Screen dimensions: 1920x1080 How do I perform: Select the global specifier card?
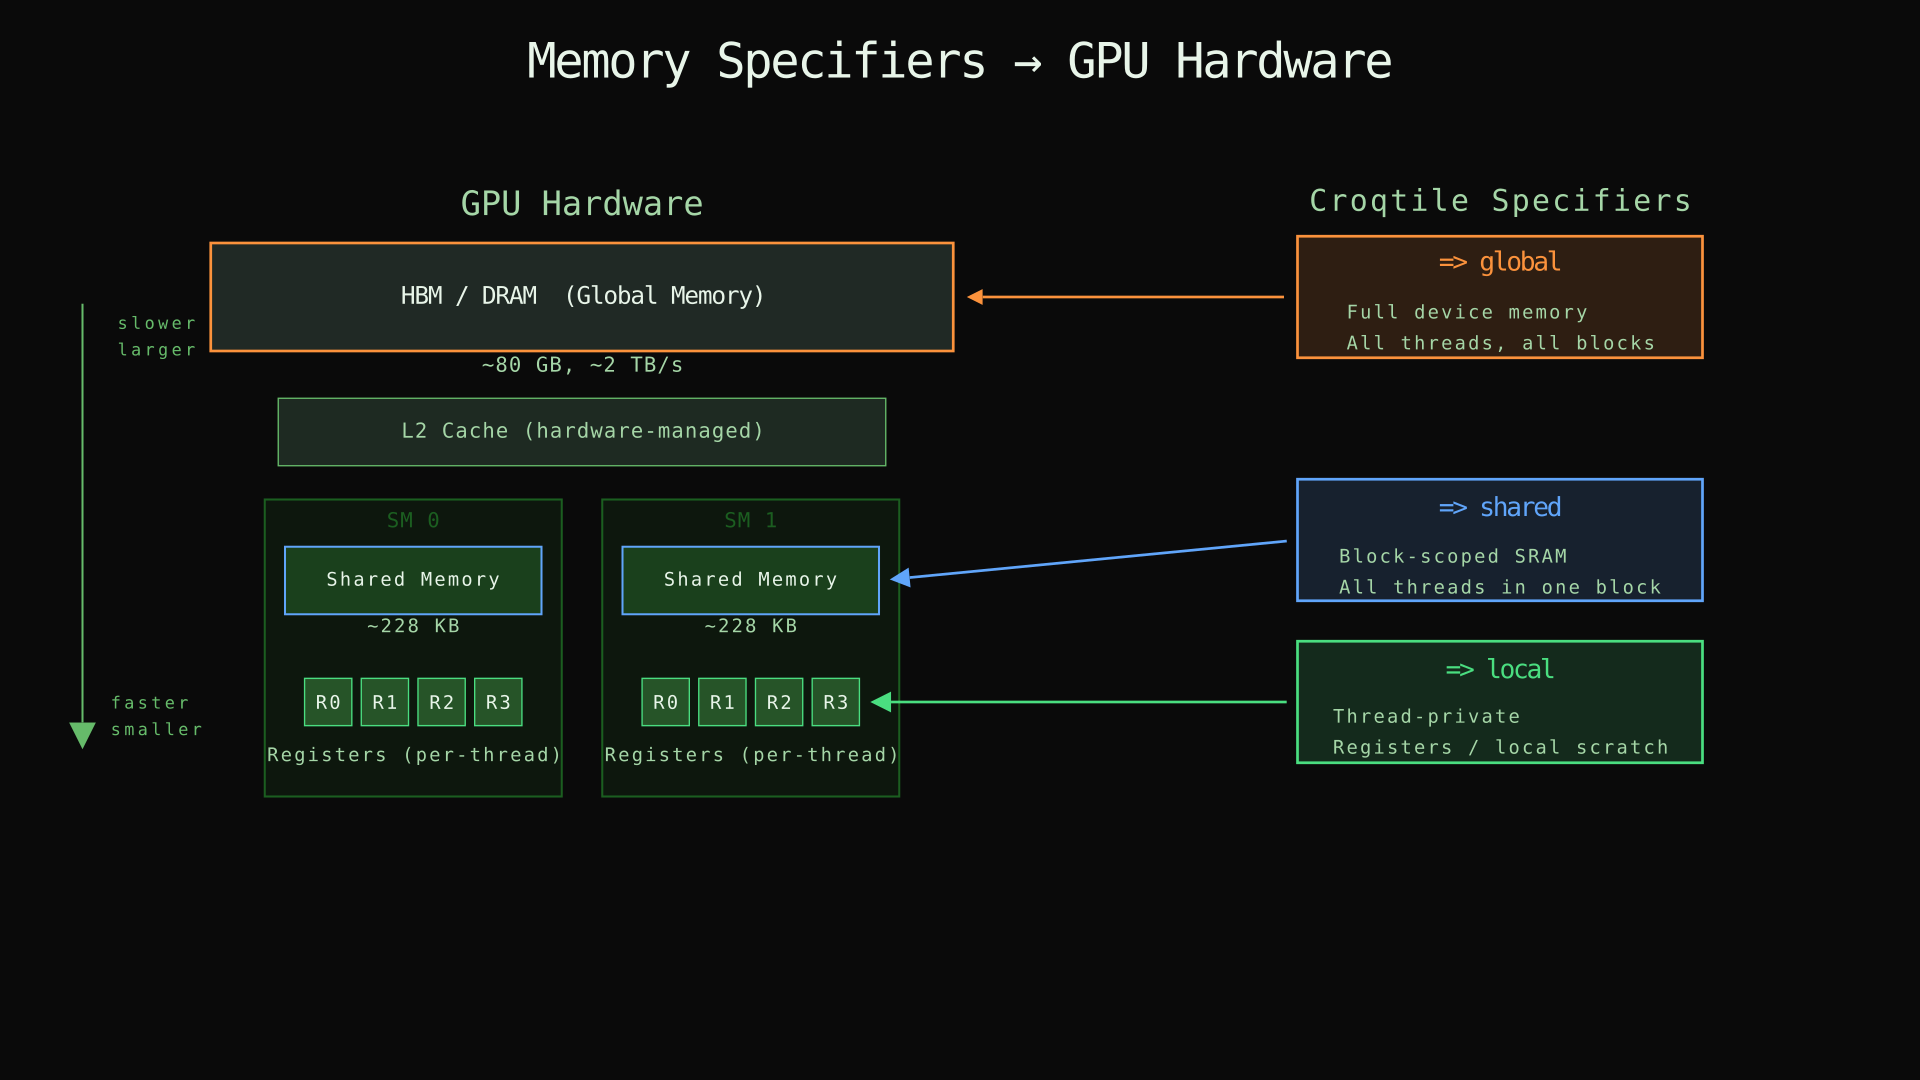[1499, 296]
